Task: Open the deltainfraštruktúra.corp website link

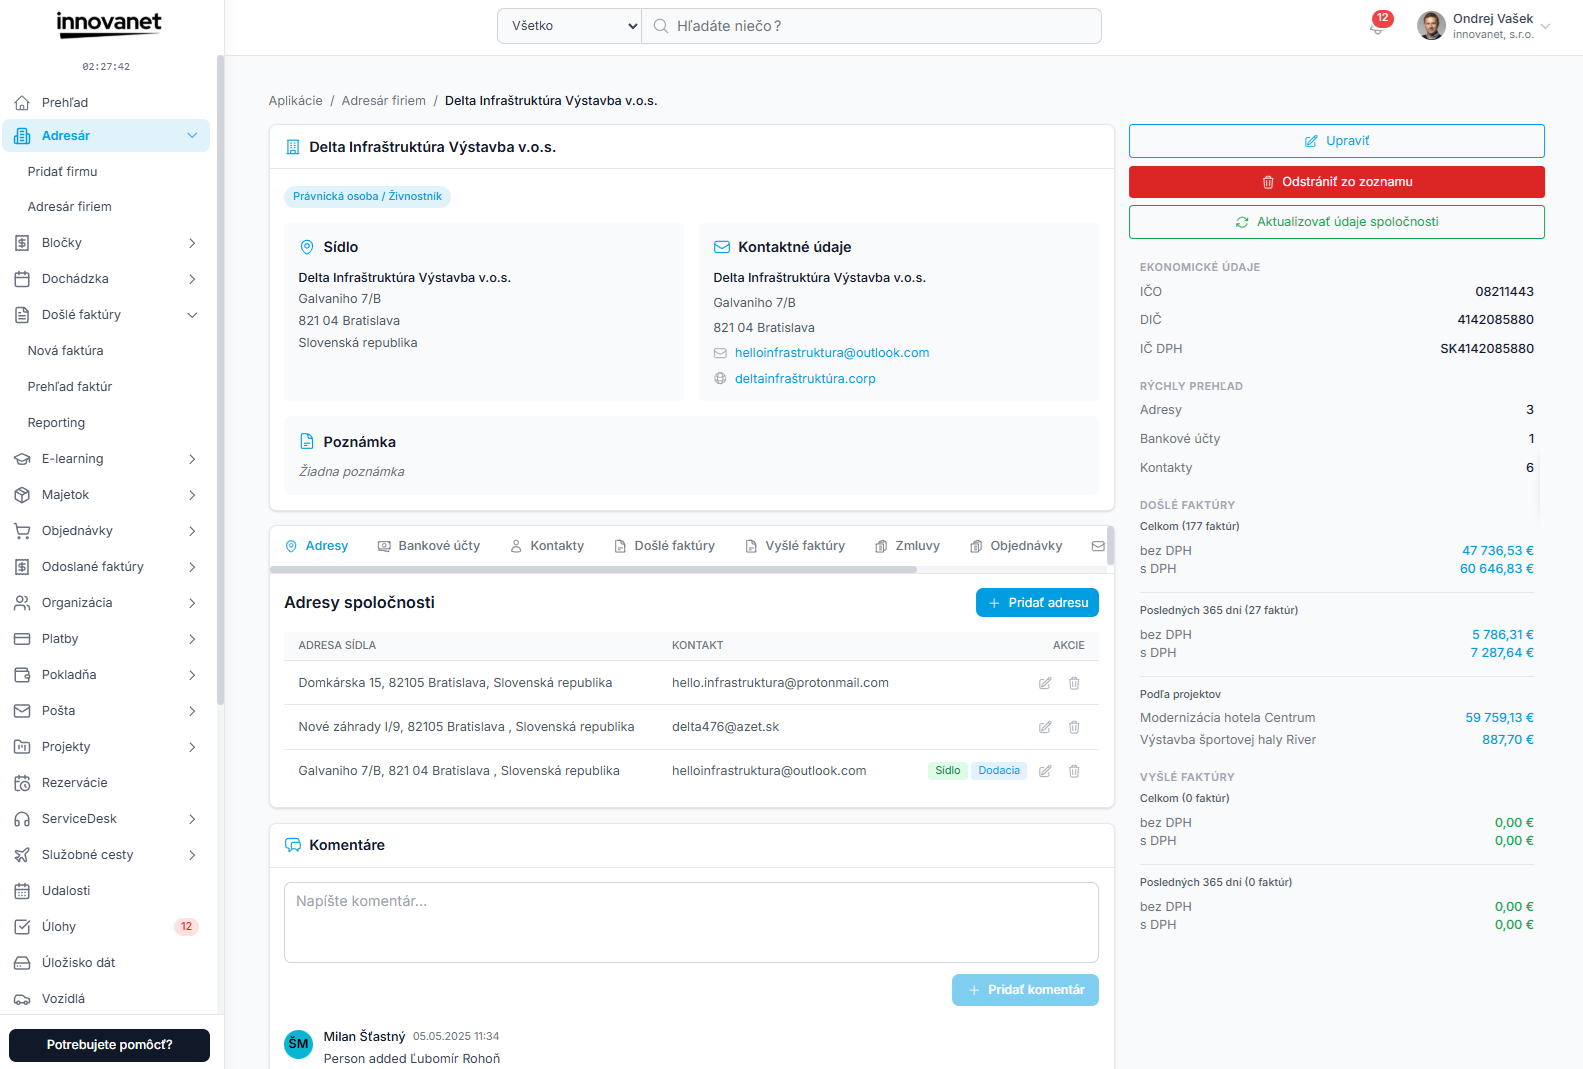Action: pos(805,379)
